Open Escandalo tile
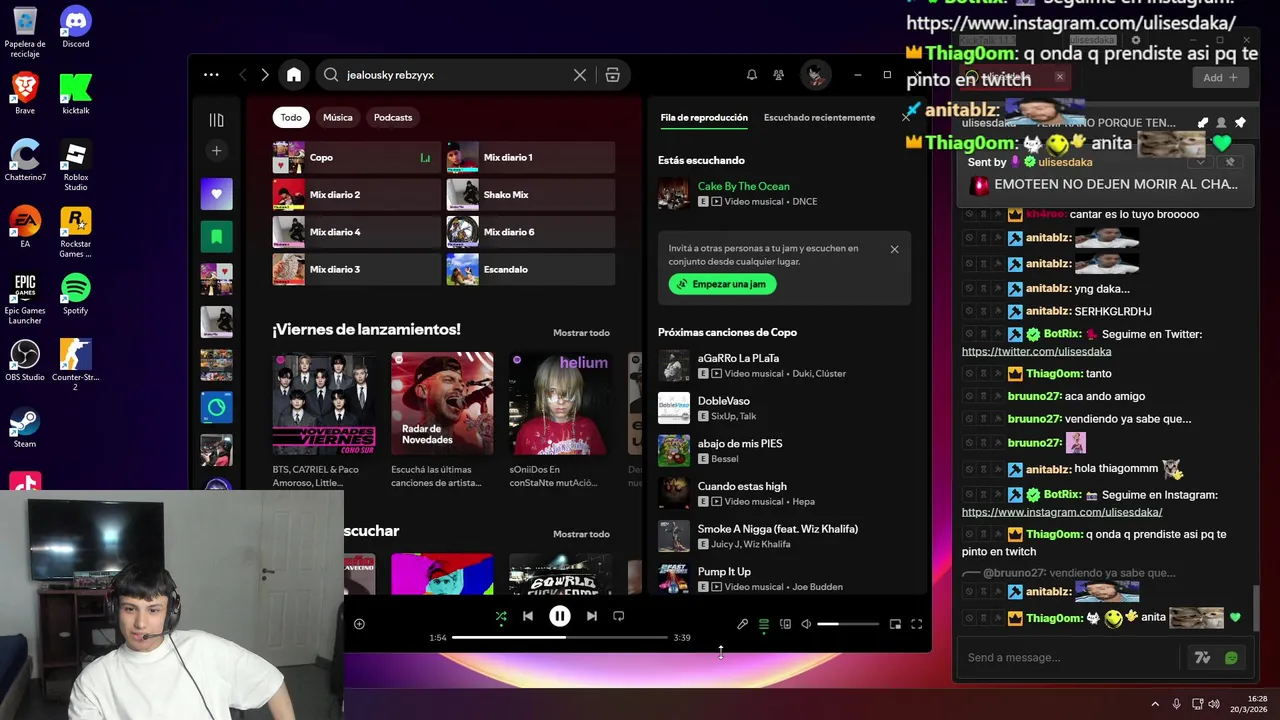 tap(530, 269)
